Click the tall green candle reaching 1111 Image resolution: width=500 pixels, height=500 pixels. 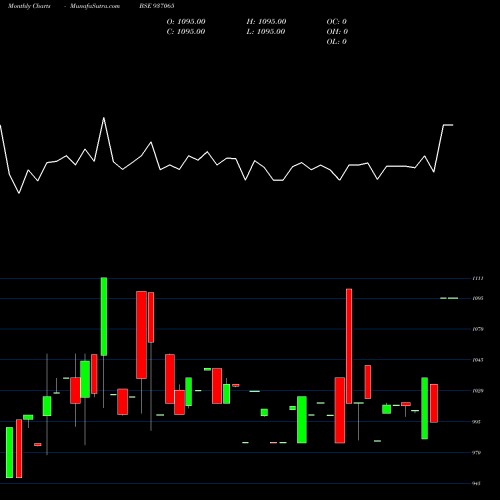(x=104, y=317)
